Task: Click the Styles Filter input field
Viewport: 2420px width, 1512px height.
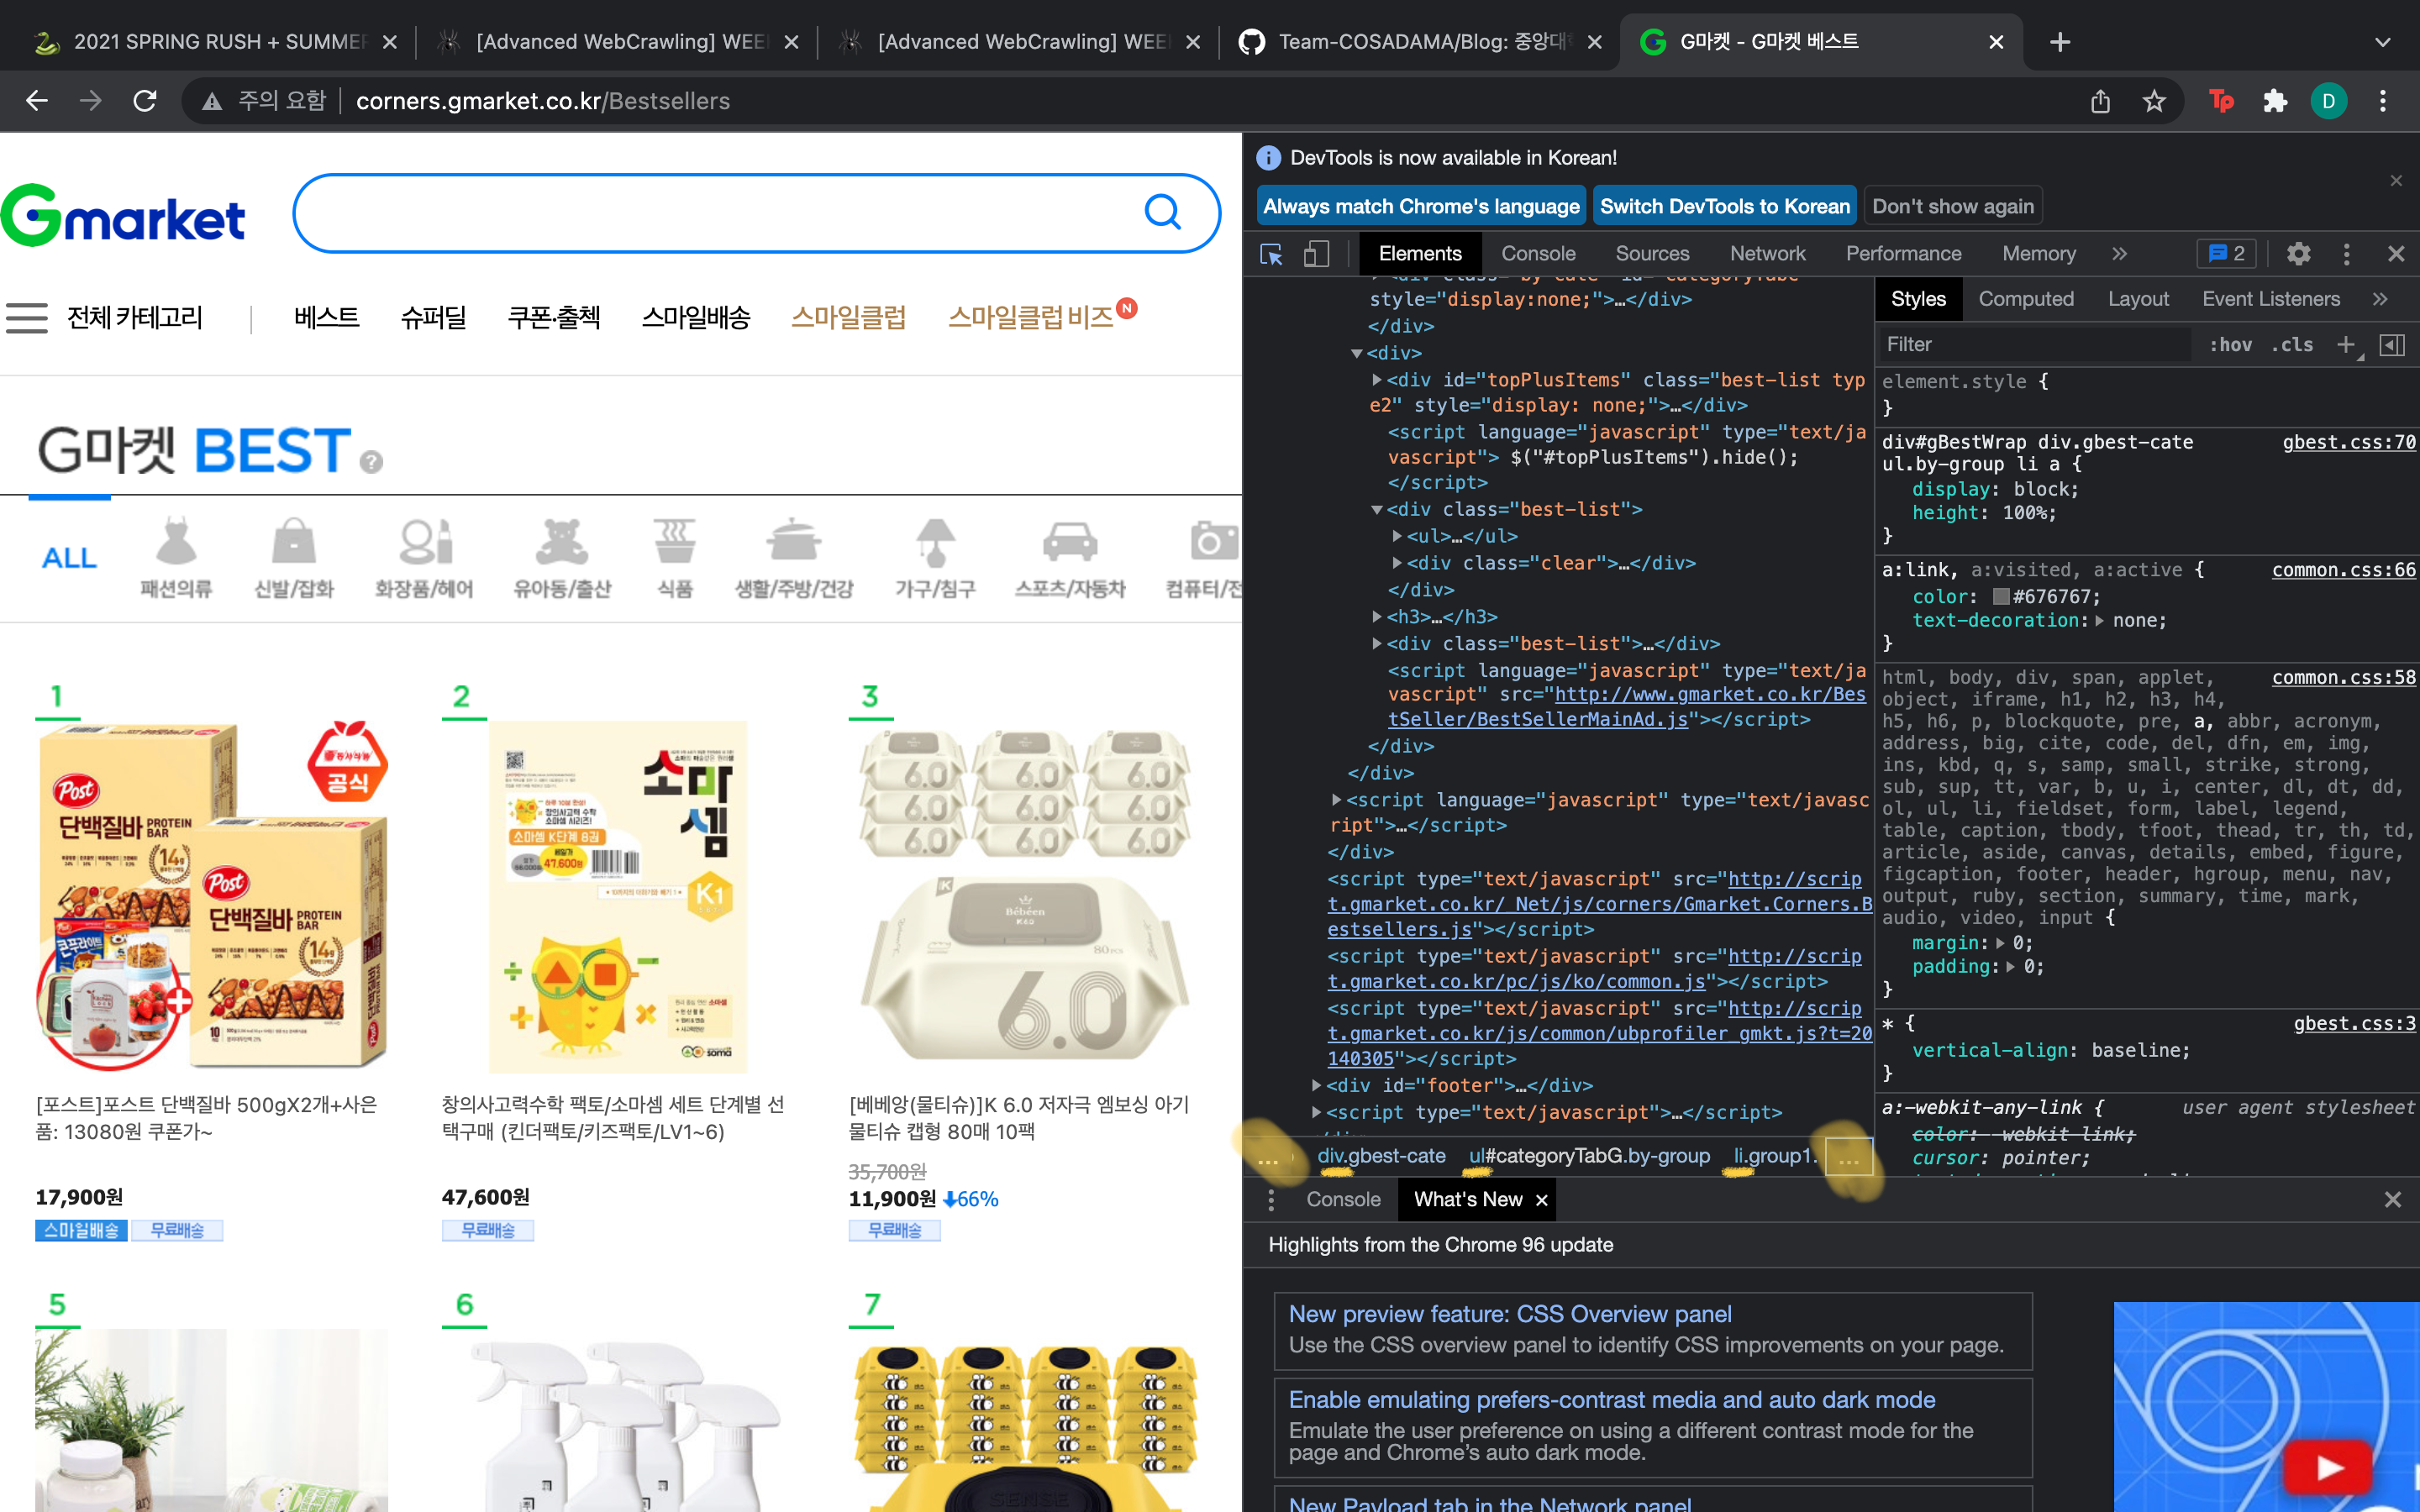Action: click(2035, 345)
